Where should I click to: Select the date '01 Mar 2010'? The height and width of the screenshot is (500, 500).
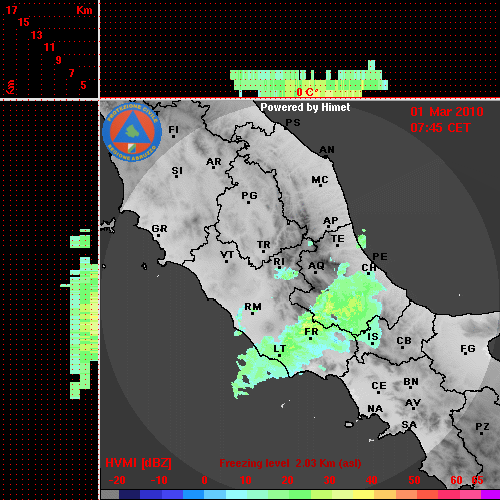pyautogui.click(x=447, y=112)
